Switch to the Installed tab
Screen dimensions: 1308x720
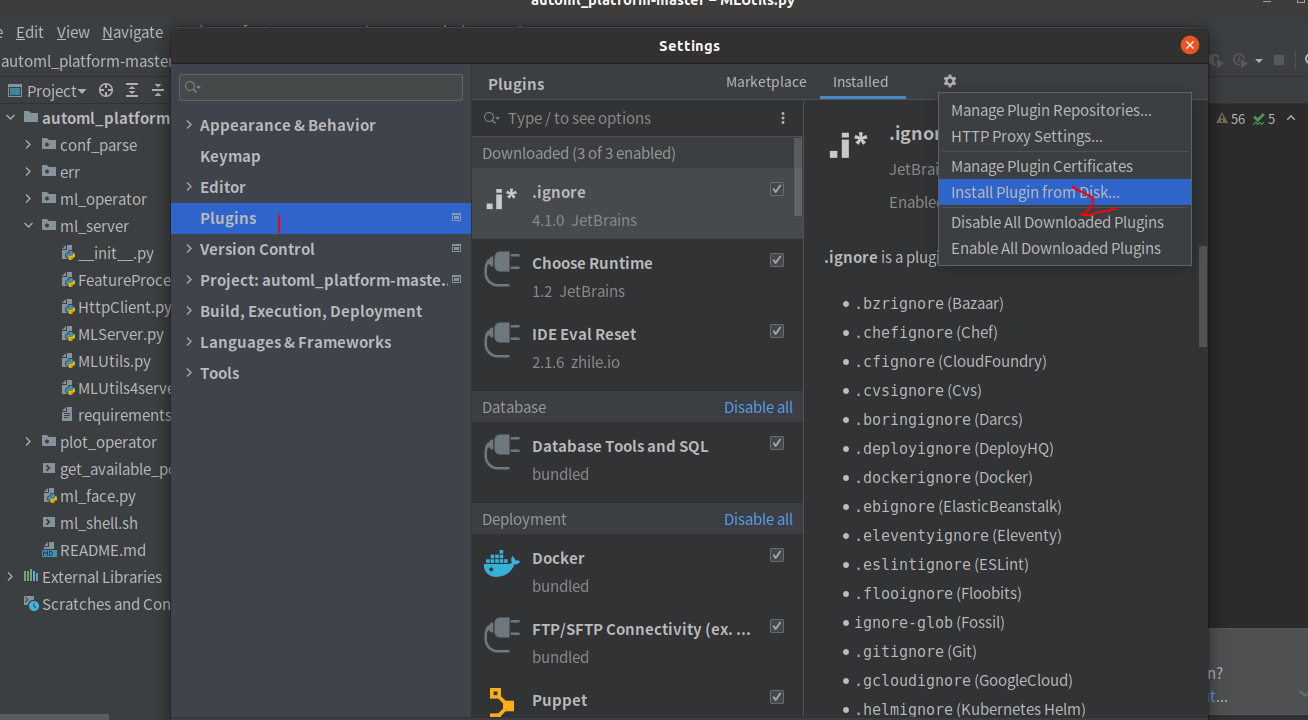(861, 82)
